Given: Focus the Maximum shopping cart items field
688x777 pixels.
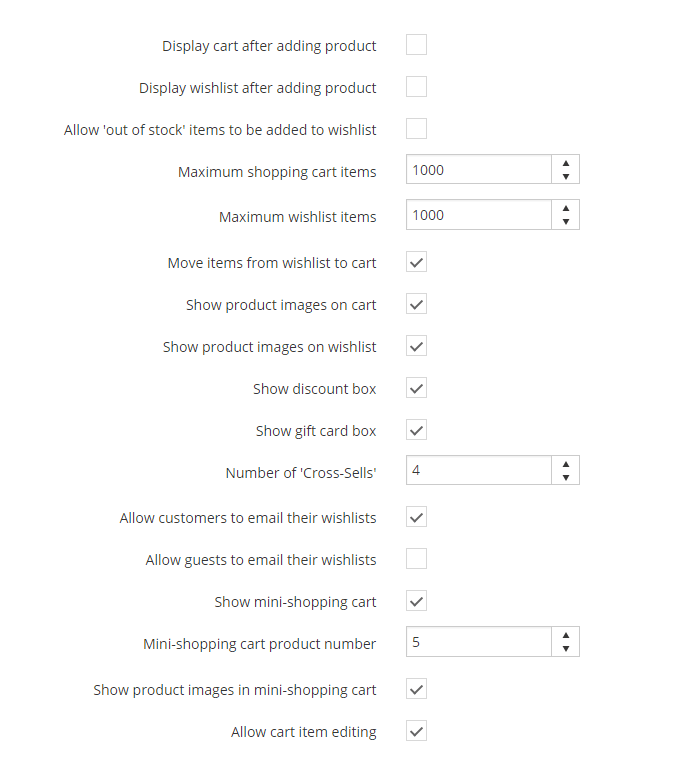Looking at the screenshot, I should (x=479, y=169).
